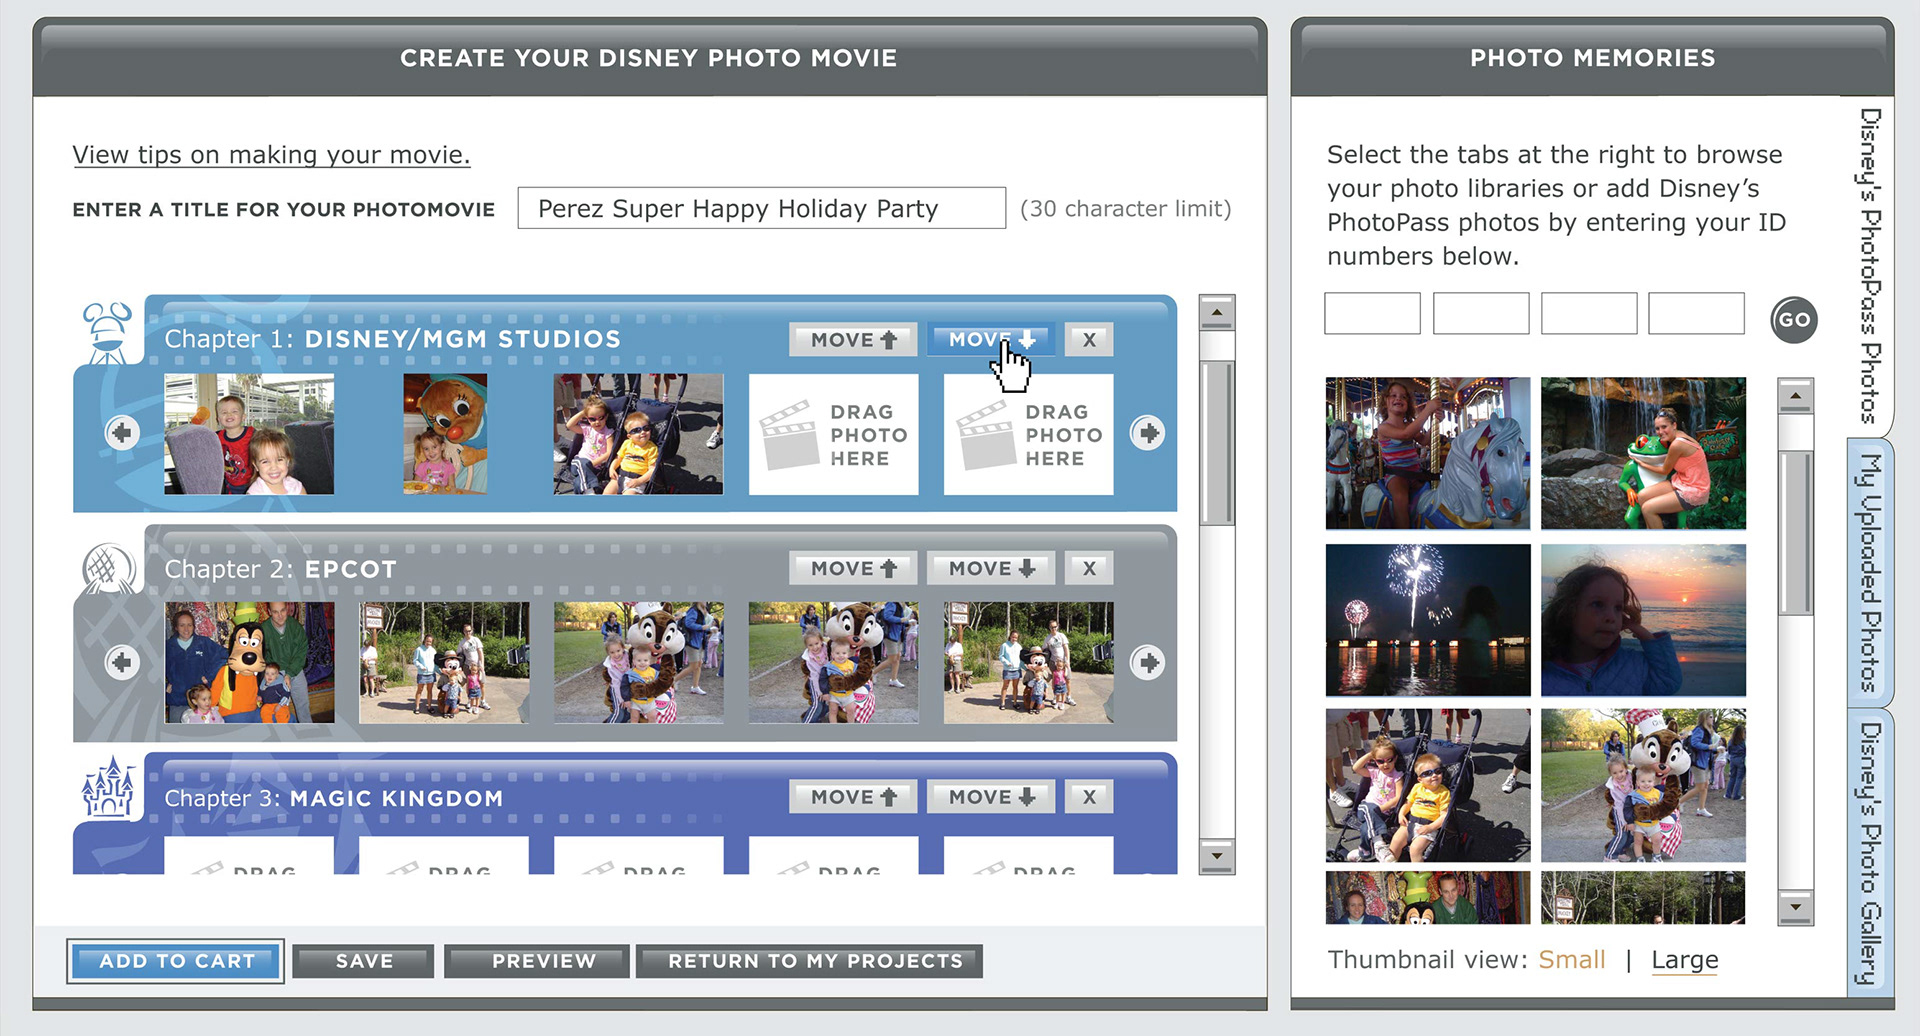Screen dimensions: 1920x1036
Task: Show next photos in Epcot chapter
Action: coord(1147,662)
